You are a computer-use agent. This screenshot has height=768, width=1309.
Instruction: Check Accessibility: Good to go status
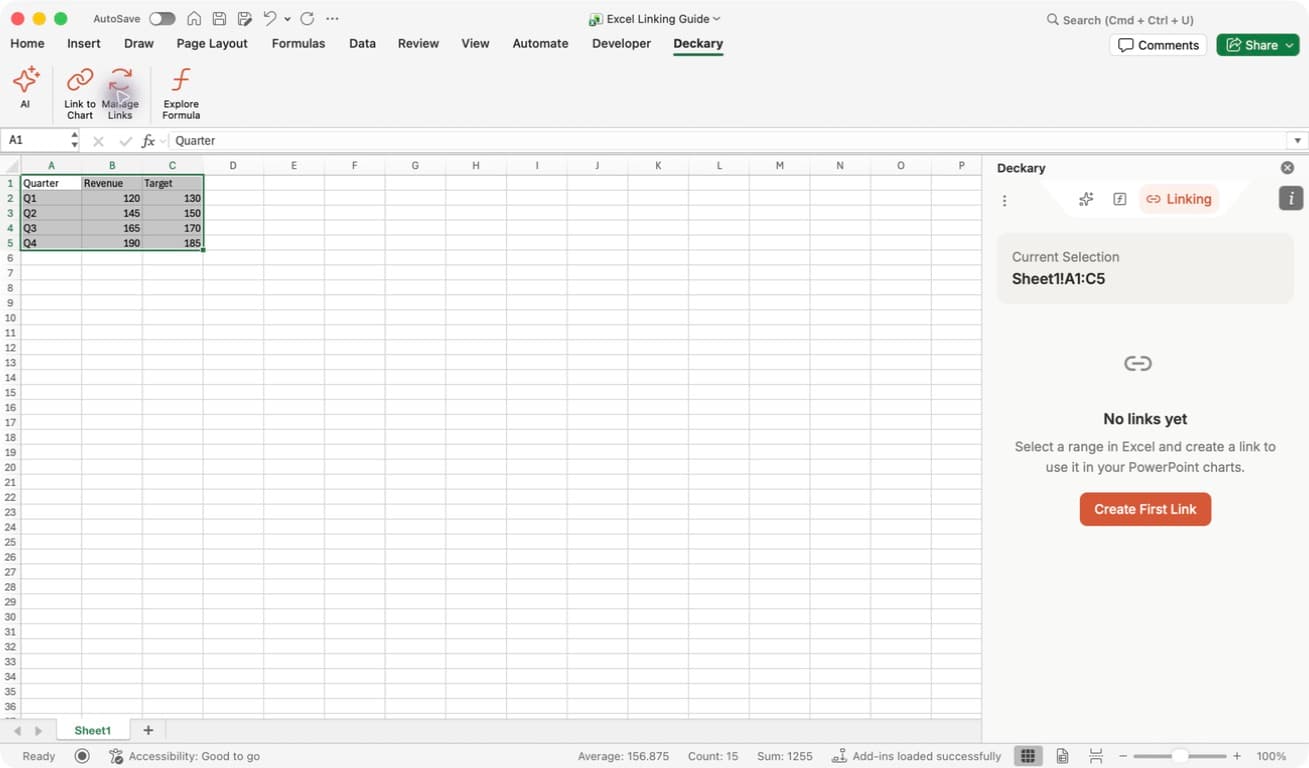pos(184,756)
